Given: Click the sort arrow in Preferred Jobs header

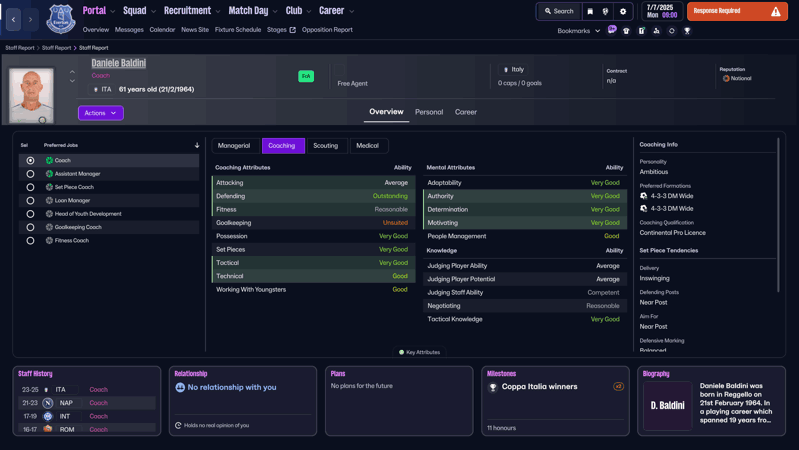Looking at the screenshot, I should [x=197, y=145].
